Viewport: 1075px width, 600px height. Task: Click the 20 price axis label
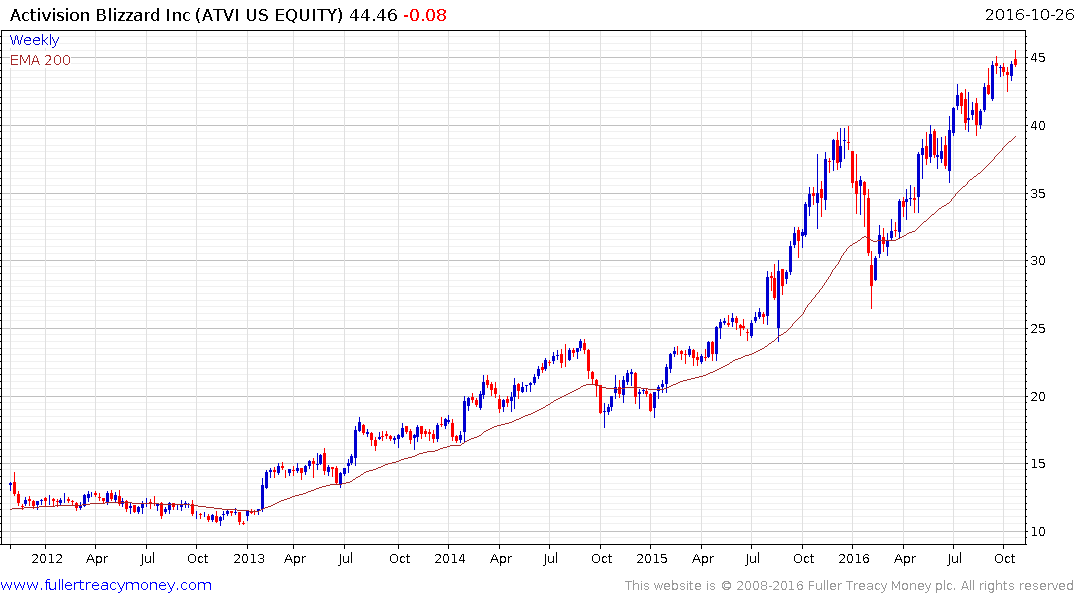click(x=1038, y=396)
